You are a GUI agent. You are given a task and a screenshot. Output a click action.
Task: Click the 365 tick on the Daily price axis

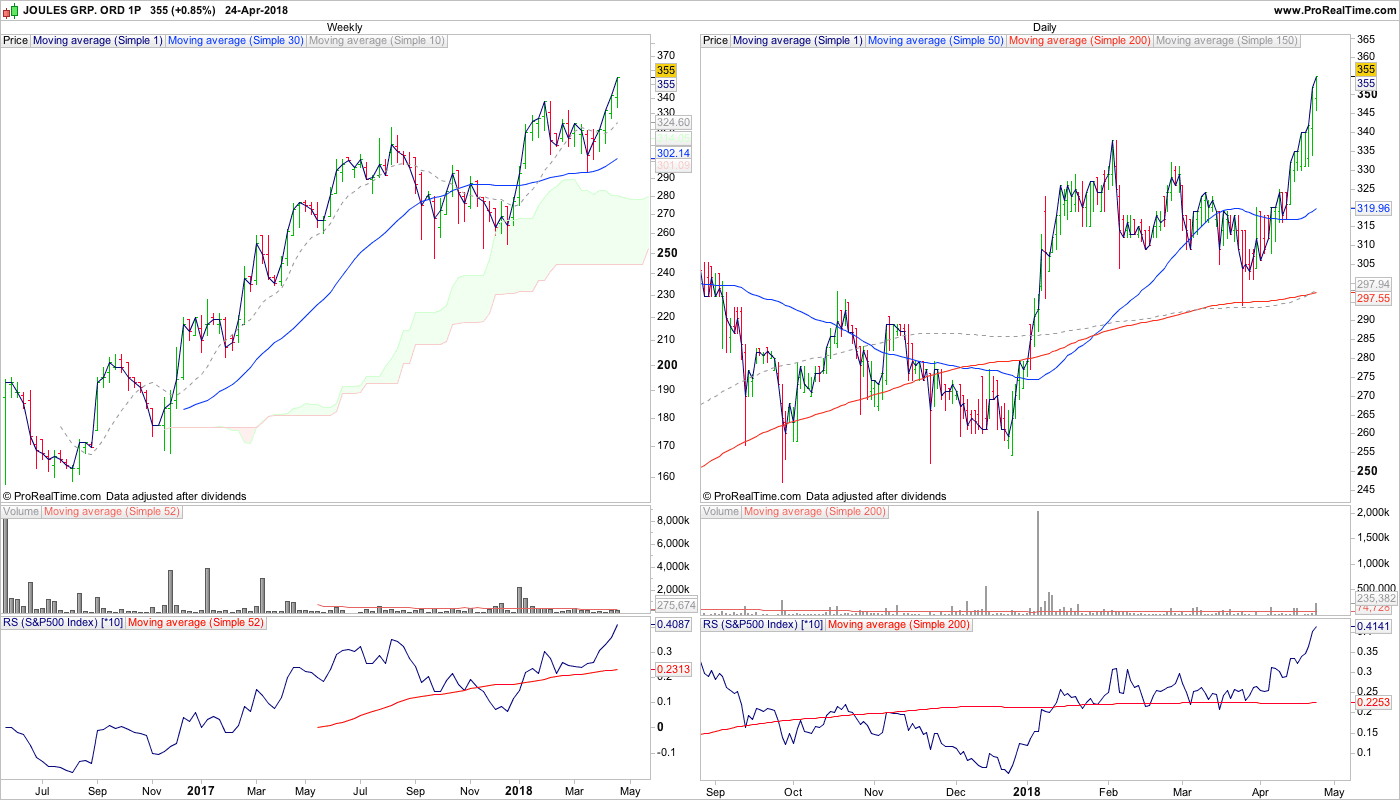pos(1367,40)
